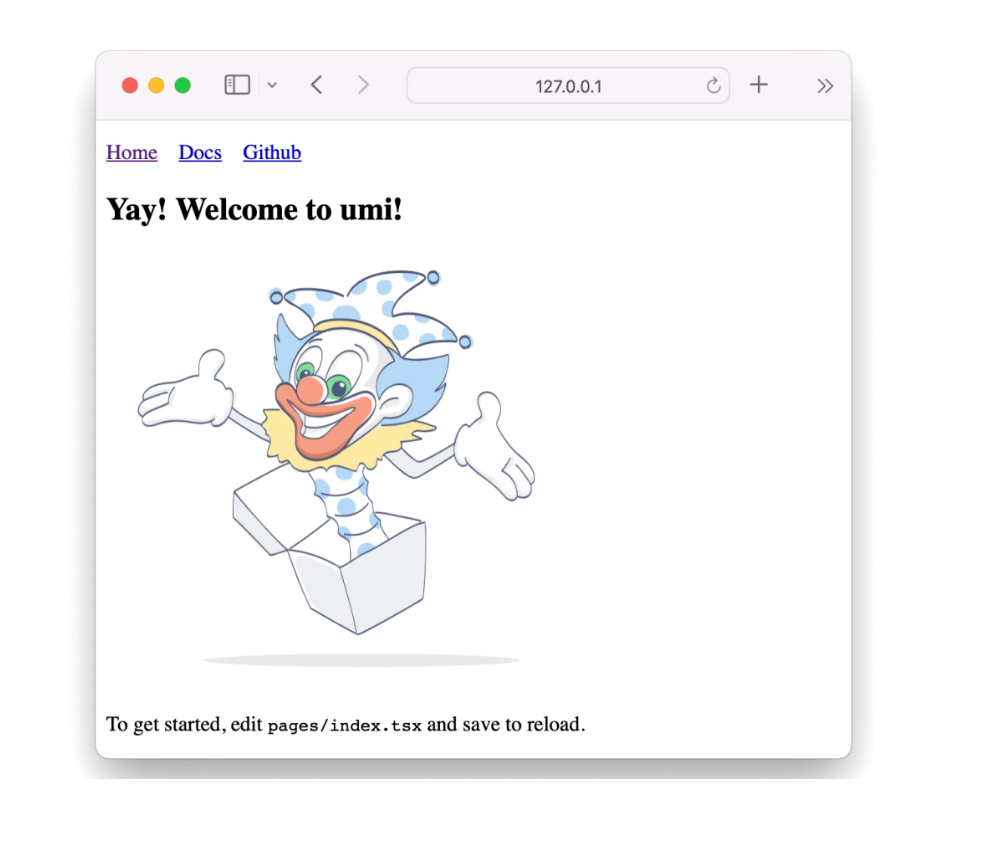Image resolution: width=986 pixels, height=844 pixels.
Task: Click the 127.0.0.1 address bar
Action: (x=568, y=86)
